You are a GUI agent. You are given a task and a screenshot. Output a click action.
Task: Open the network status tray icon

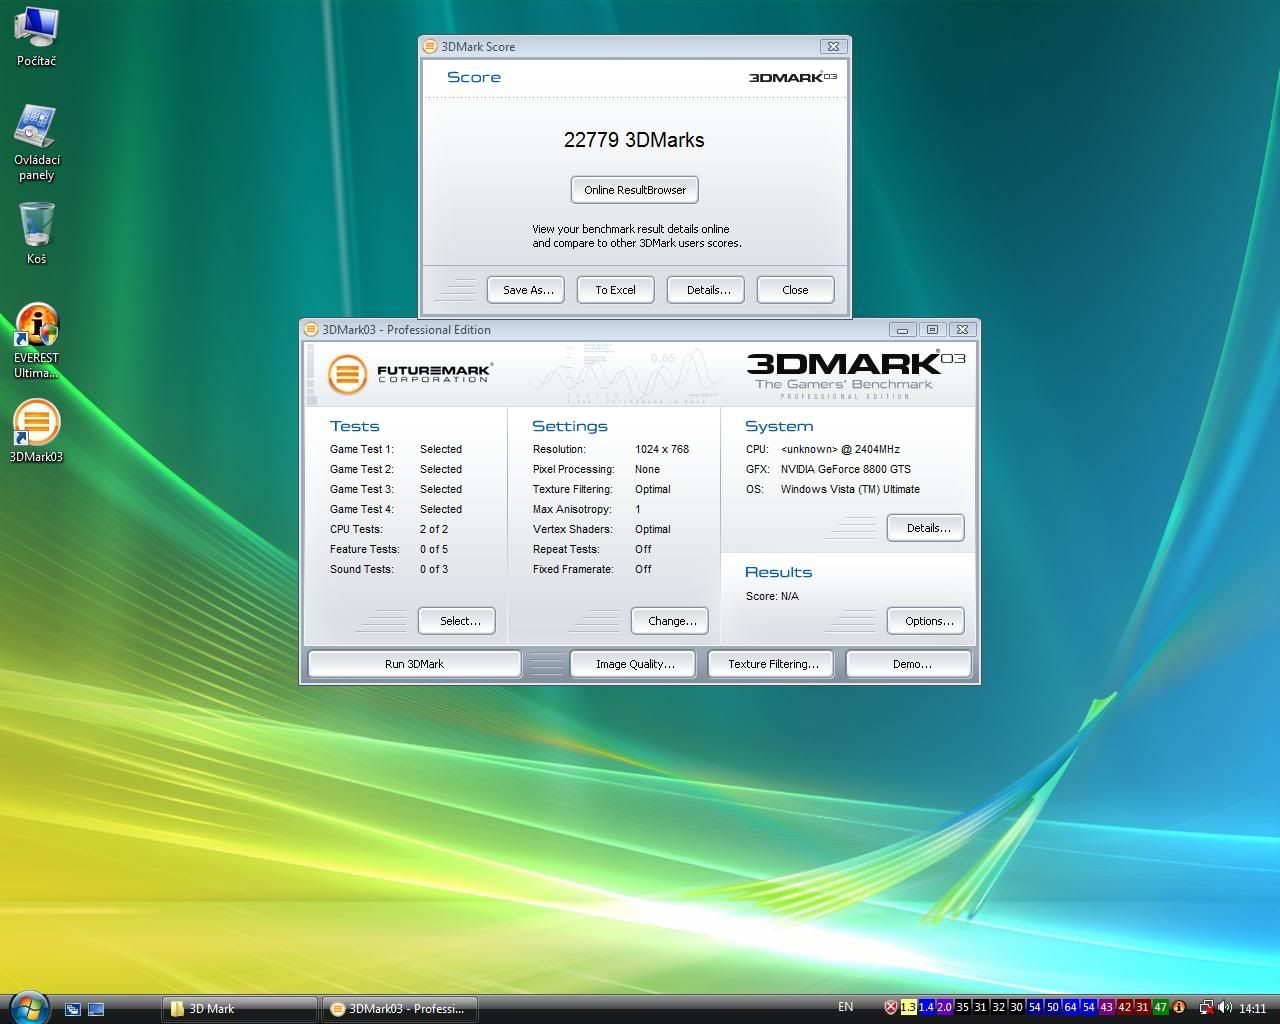(1206, 1008)
